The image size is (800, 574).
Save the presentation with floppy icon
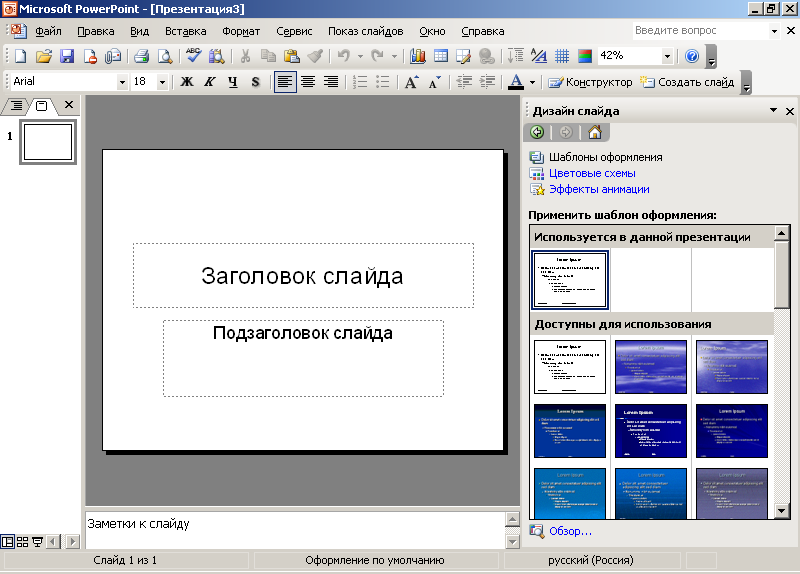pos(67,56)
